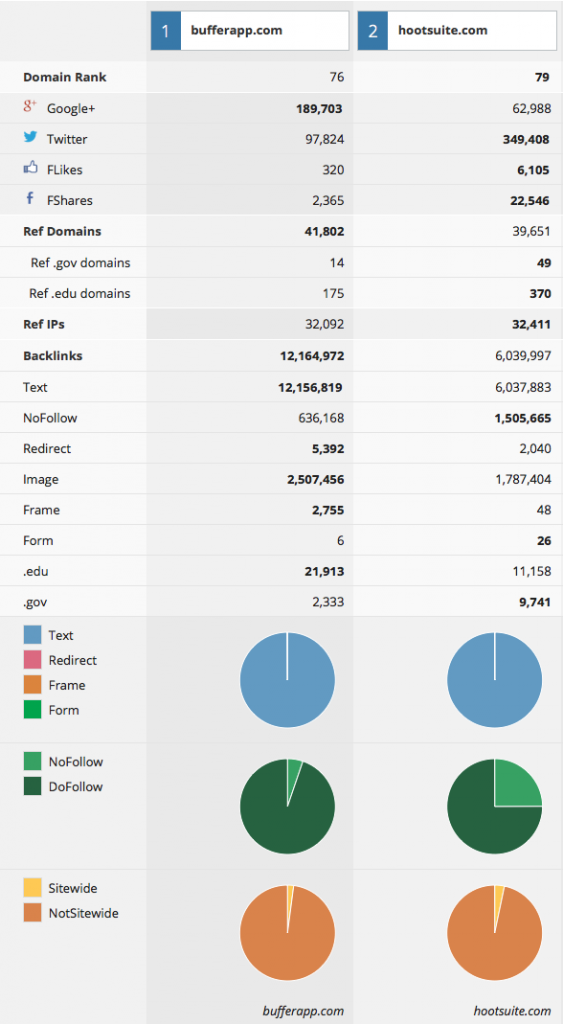Click Ref Domains value 41,802
This screenshot has height=1024, width=563.
pyautogui.click(x=323, y=231)
